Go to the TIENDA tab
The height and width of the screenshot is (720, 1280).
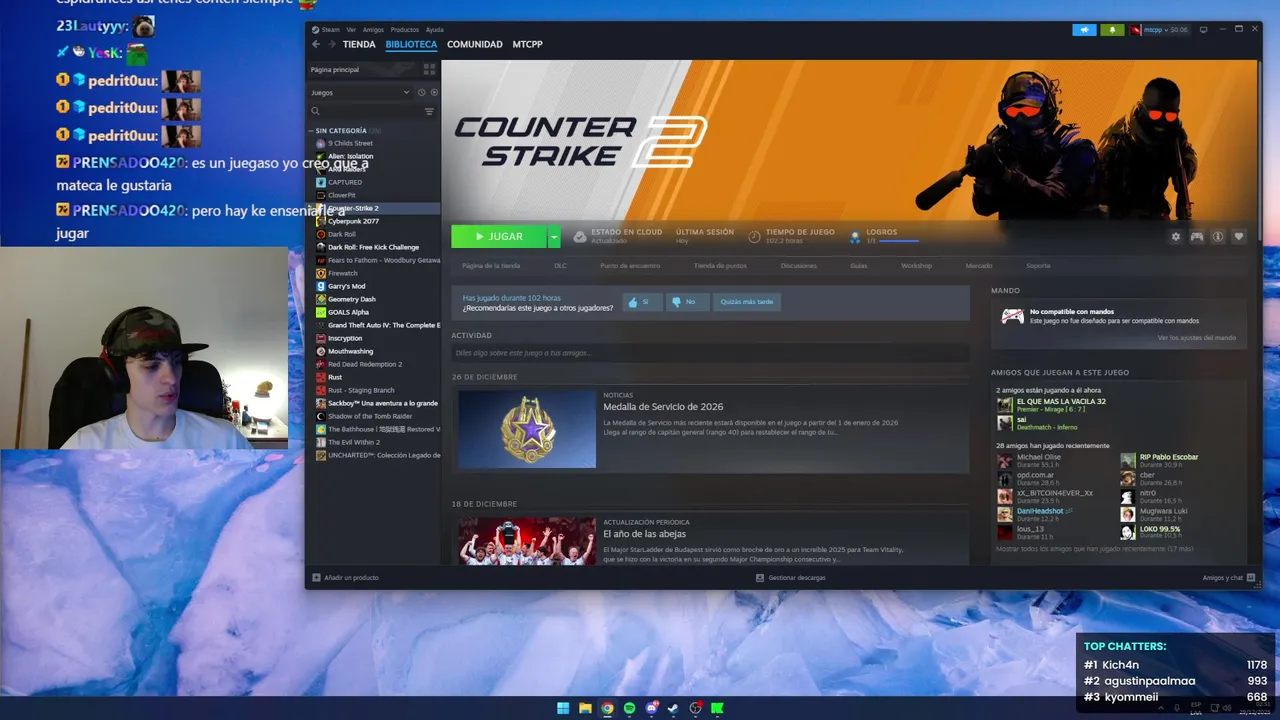pyautogui.click(x=359, y=45)
